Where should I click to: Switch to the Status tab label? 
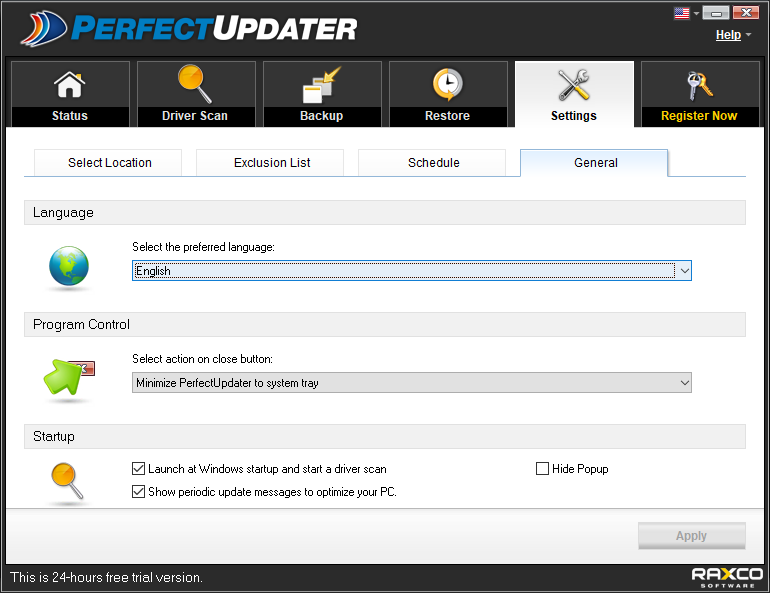point(70,116)
